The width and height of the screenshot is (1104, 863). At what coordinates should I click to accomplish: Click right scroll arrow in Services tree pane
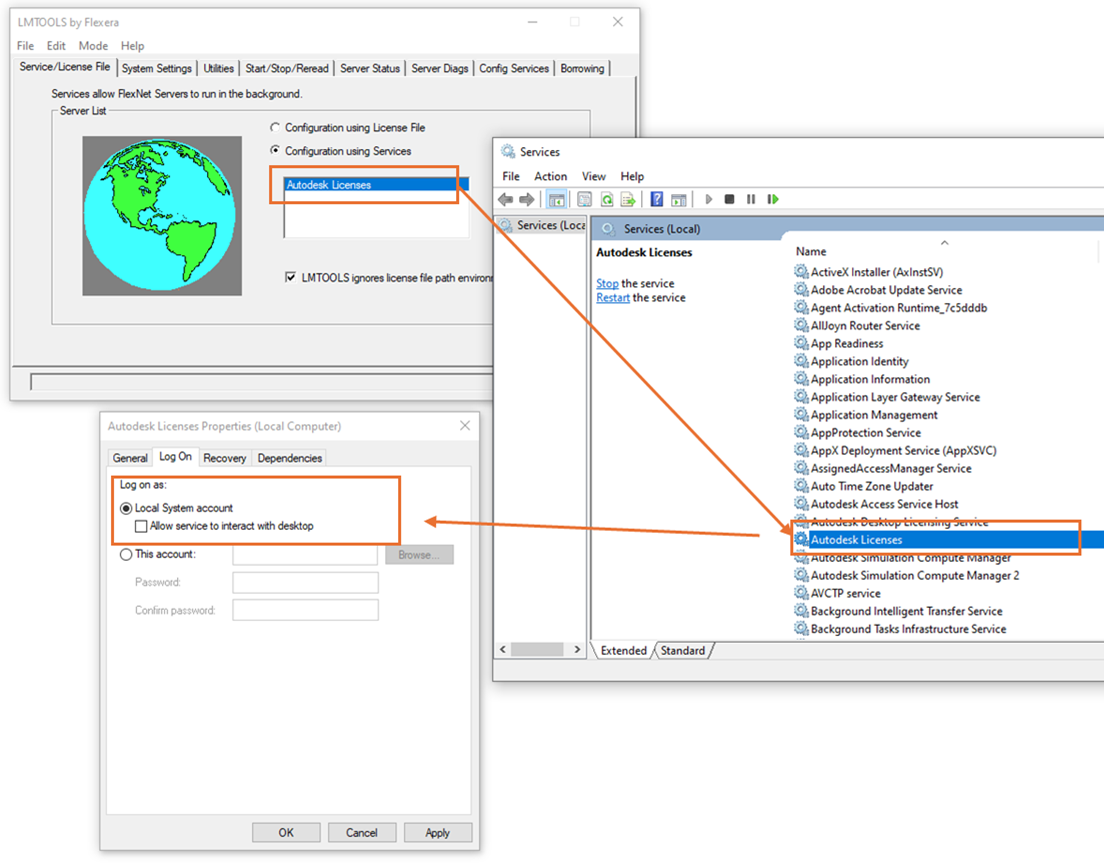pos(577,649)
